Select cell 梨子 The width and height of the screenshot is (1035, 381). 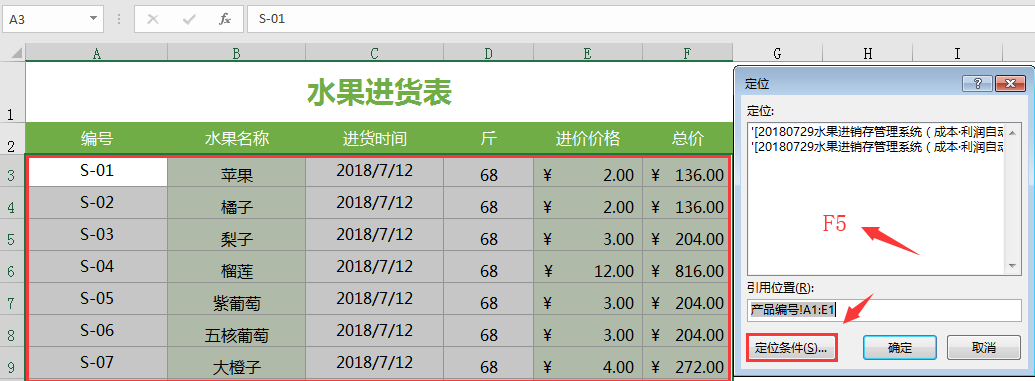coord(236,236)
